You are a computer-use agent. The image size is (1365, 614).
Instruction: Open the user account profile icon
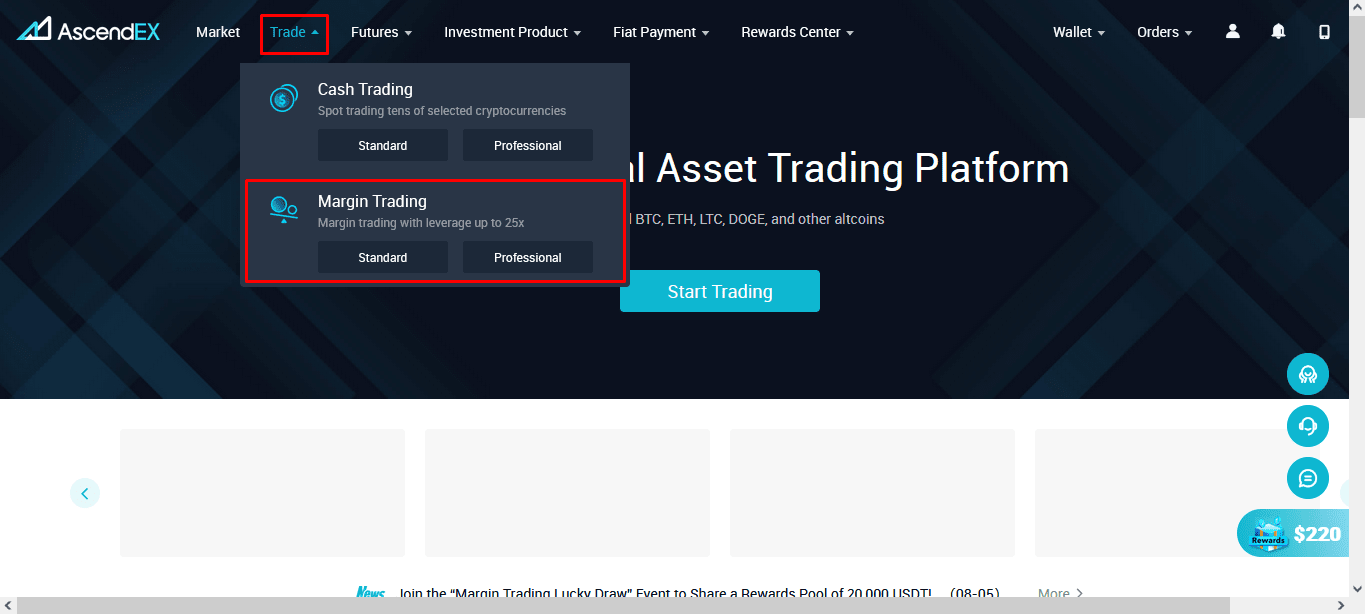point(1232,32)
